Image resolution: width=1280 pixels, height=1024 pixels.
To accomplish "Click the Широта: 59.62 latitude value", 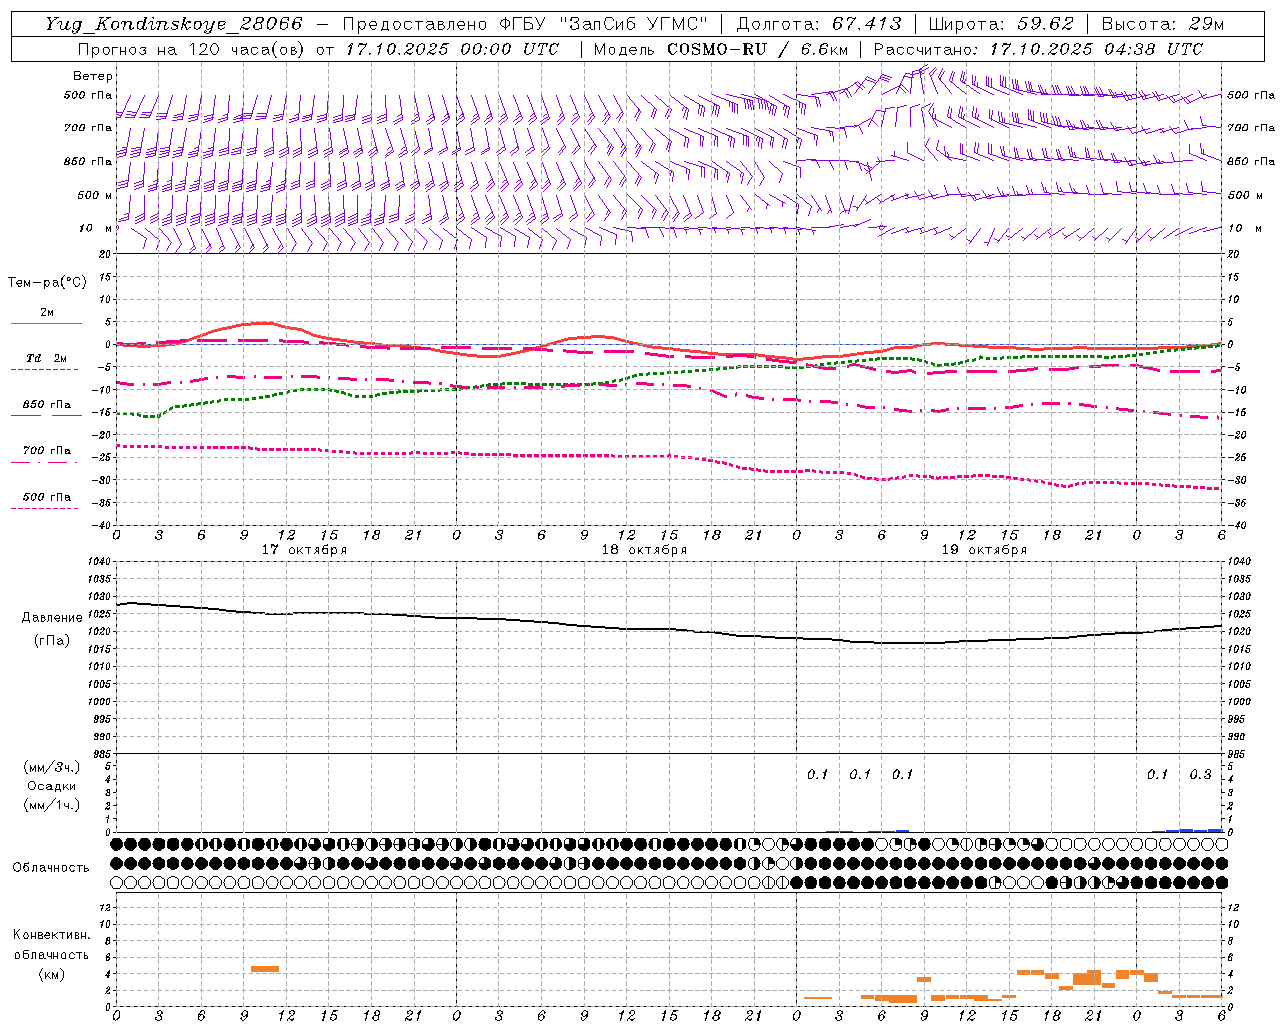I will coord(1001,24).
